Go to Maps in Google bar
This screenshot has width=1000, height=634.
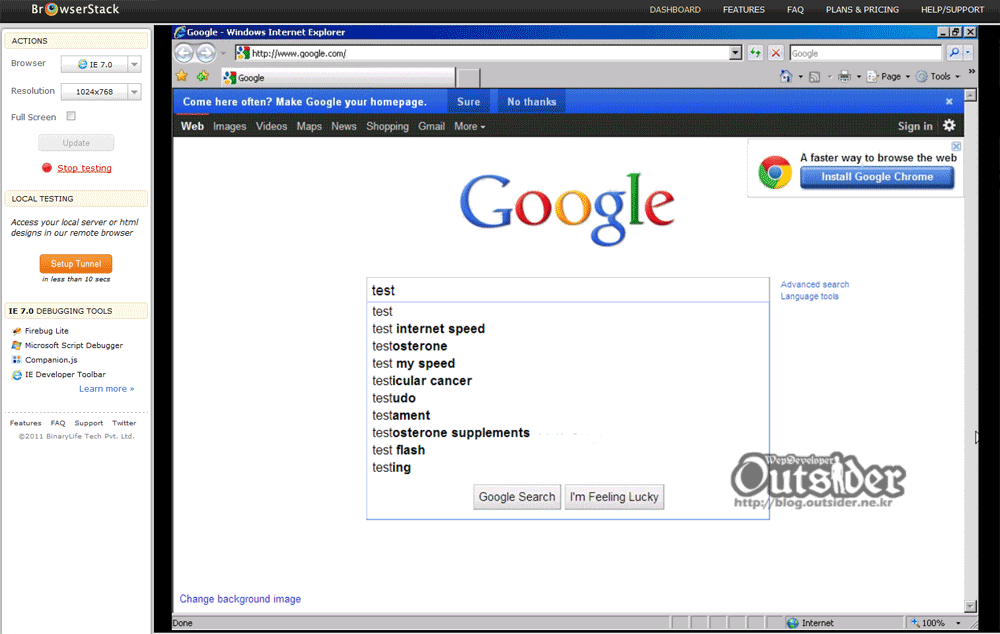point(309,126)
